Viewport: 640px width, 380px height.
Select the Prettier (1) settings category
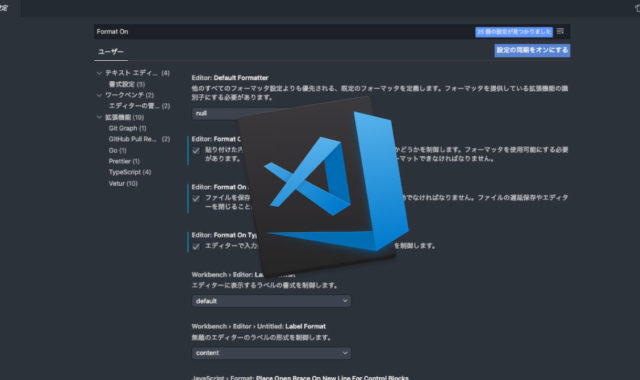(124, 161)
